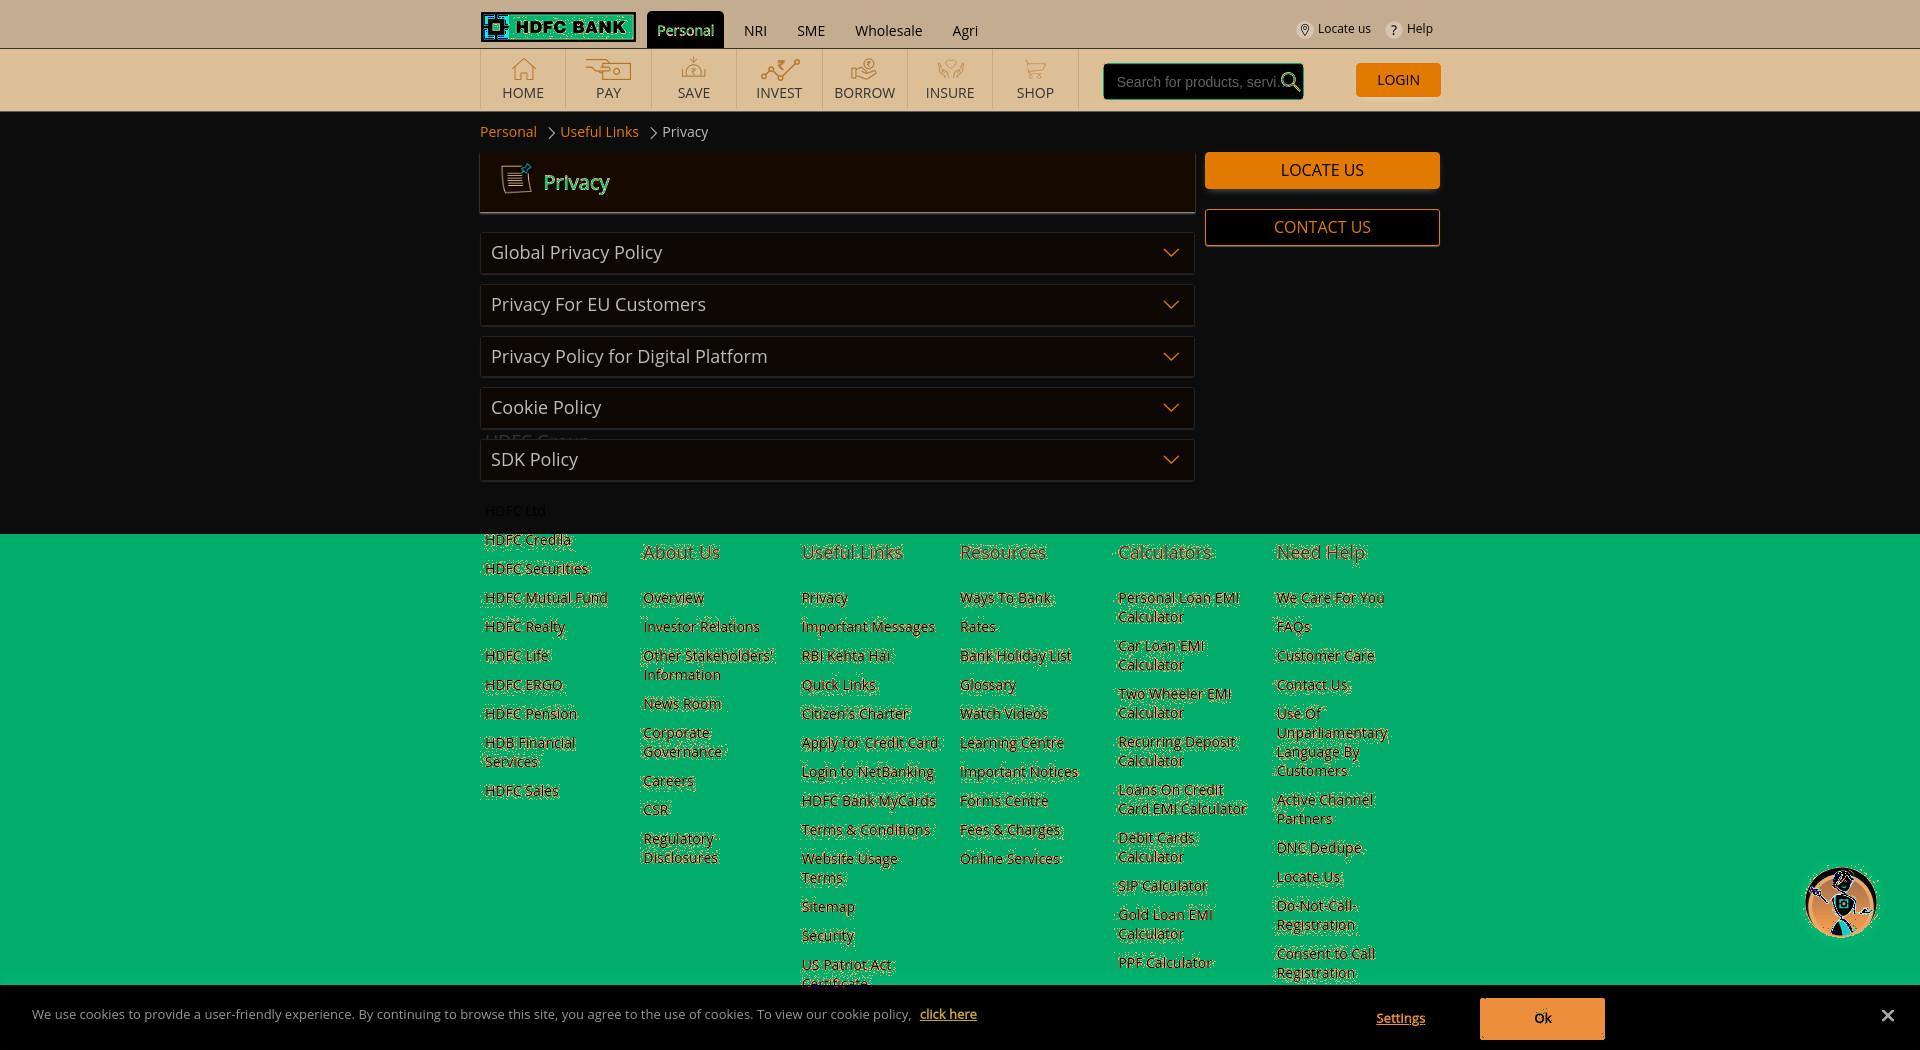Click the Help question mark icon

coord(1393,30)
